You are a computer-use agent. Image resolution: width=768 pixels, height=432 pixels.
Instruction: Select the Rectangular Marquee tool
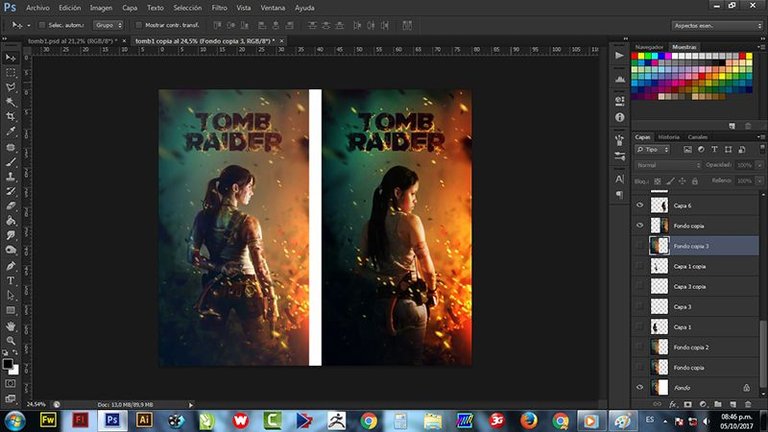[x=10, y=73]
